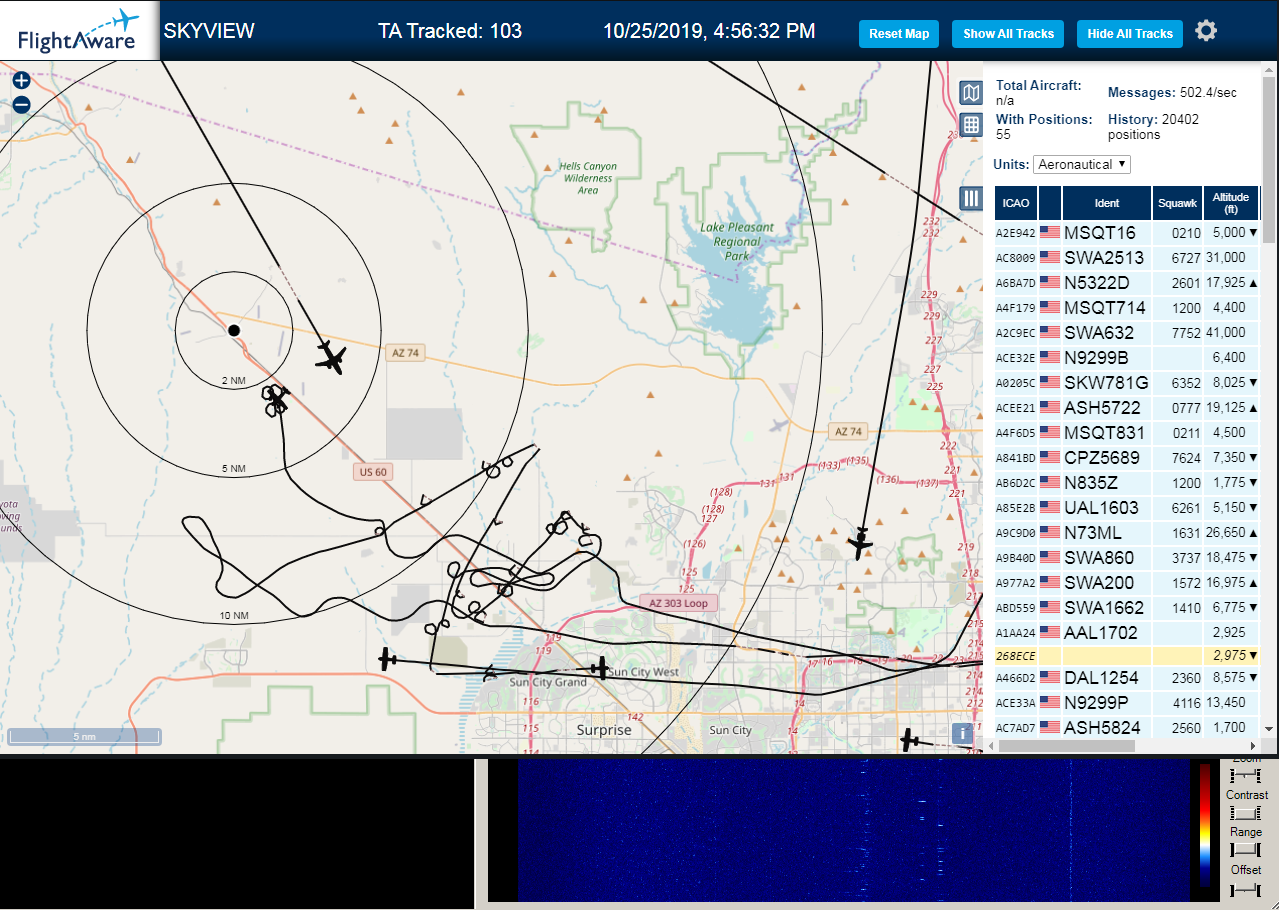Select the SWA632 aircraft row
Screen dimensions: 1279x911
click(x=1127, y=332)
